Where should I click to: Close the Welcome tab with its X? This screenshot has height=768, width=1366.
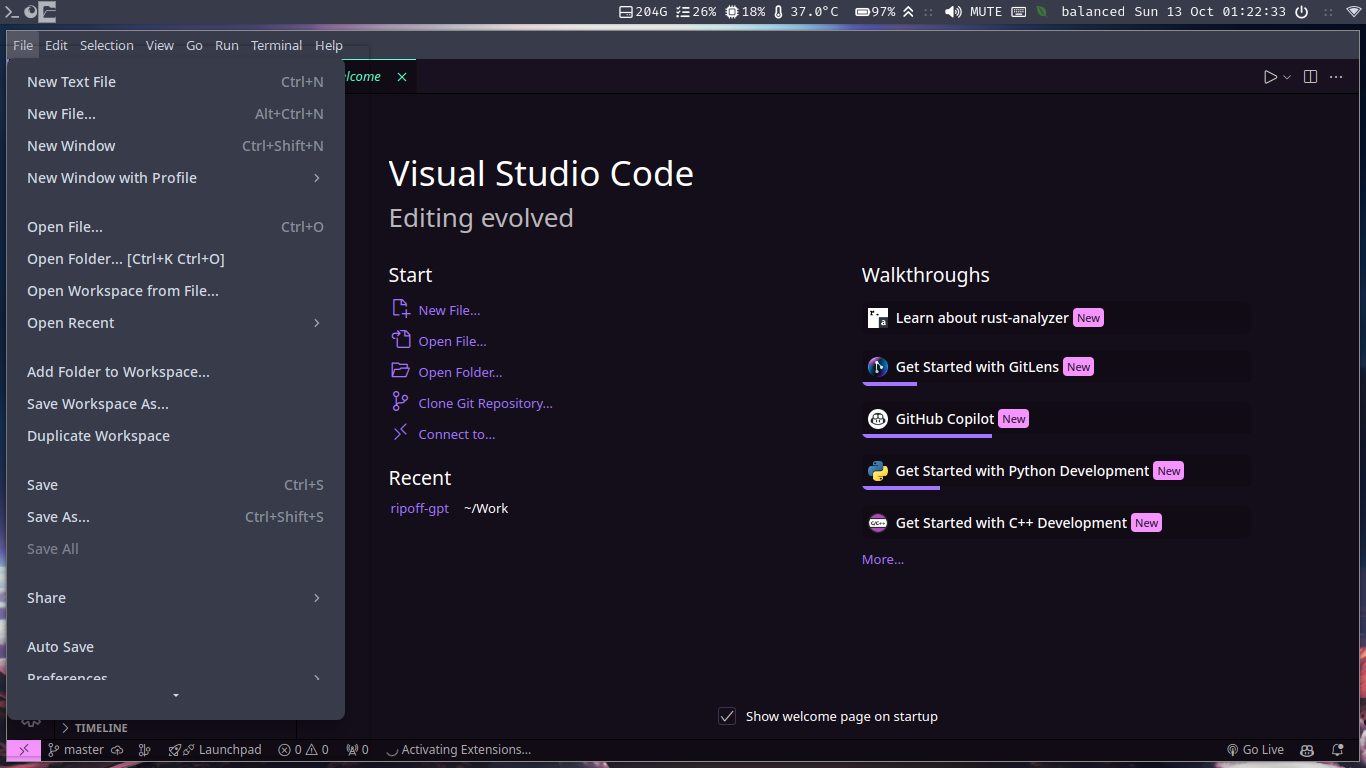click(x=402, y=77)
